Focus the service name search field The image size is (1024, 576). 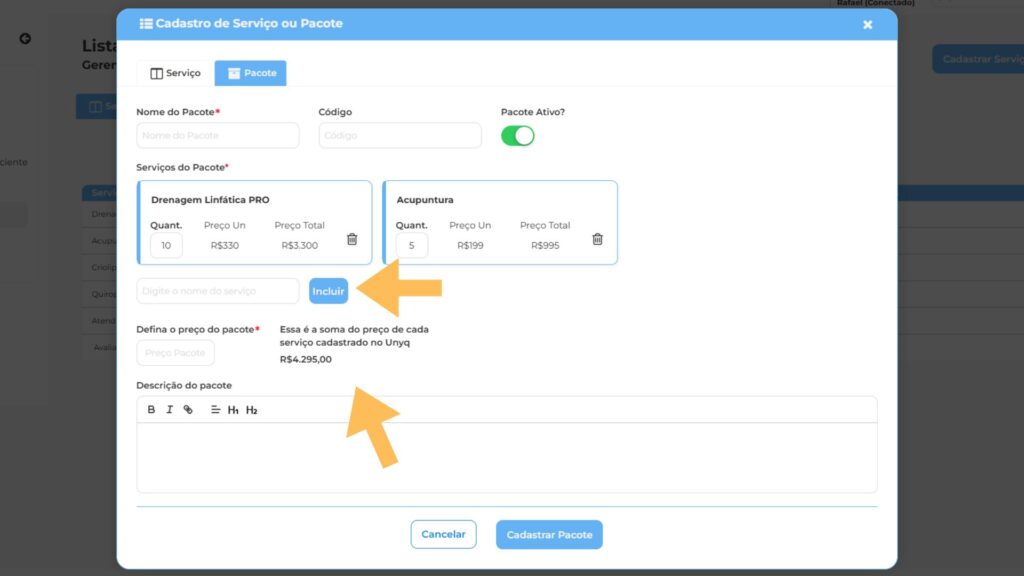coord(218,291)
